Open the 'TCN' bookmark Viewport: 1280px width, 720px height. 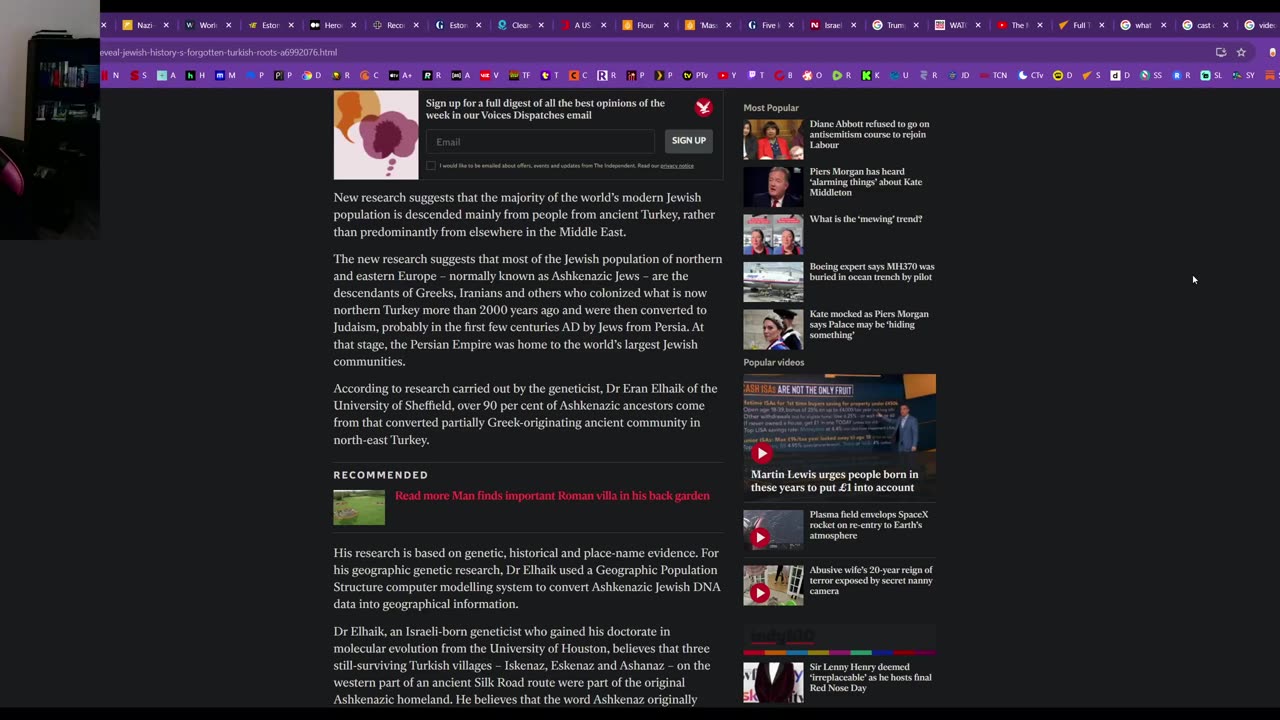(992, 75)
